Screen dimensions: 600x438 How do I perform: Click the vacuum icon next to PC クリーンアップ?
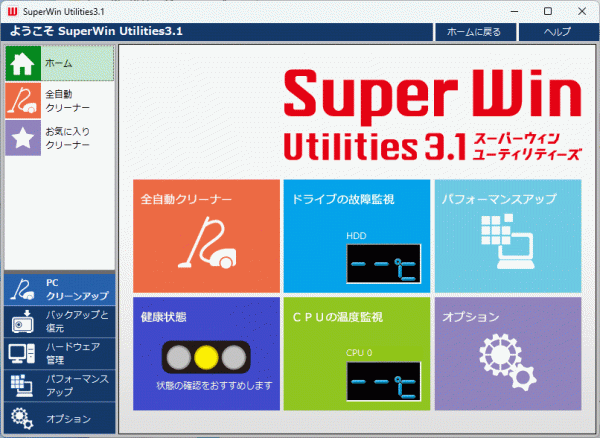pos(22,289)
